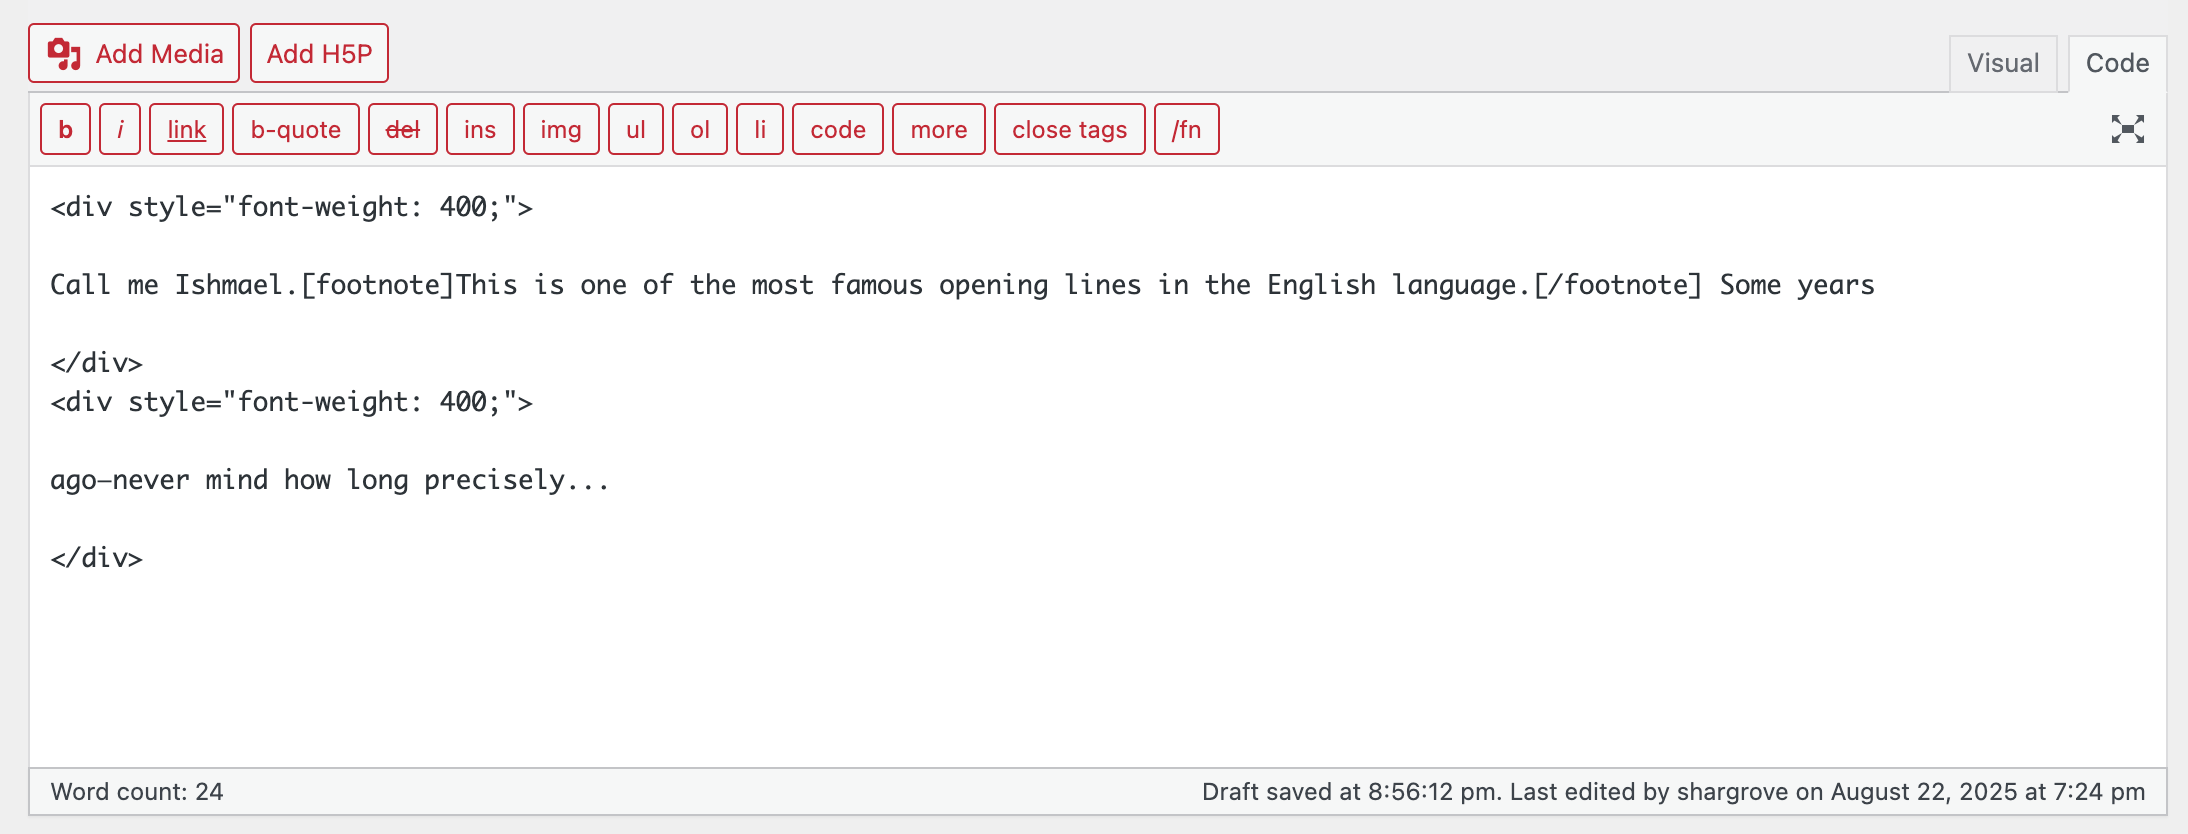
Task: Insert footnote shortcode with /fn button
Action: [x=1186, y=130]
